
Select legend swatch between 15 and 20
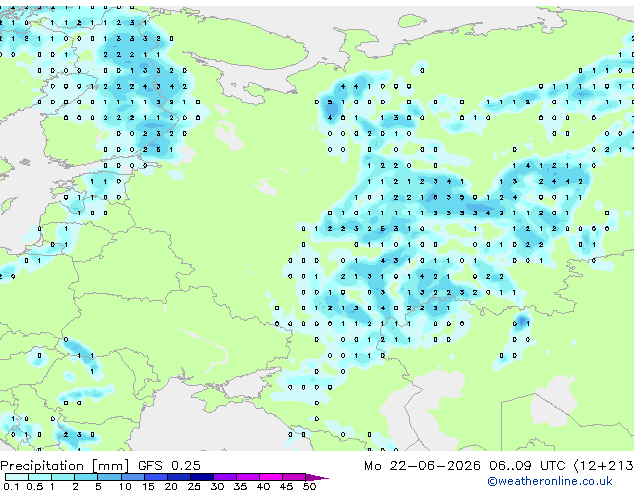[x=155, y=477]
